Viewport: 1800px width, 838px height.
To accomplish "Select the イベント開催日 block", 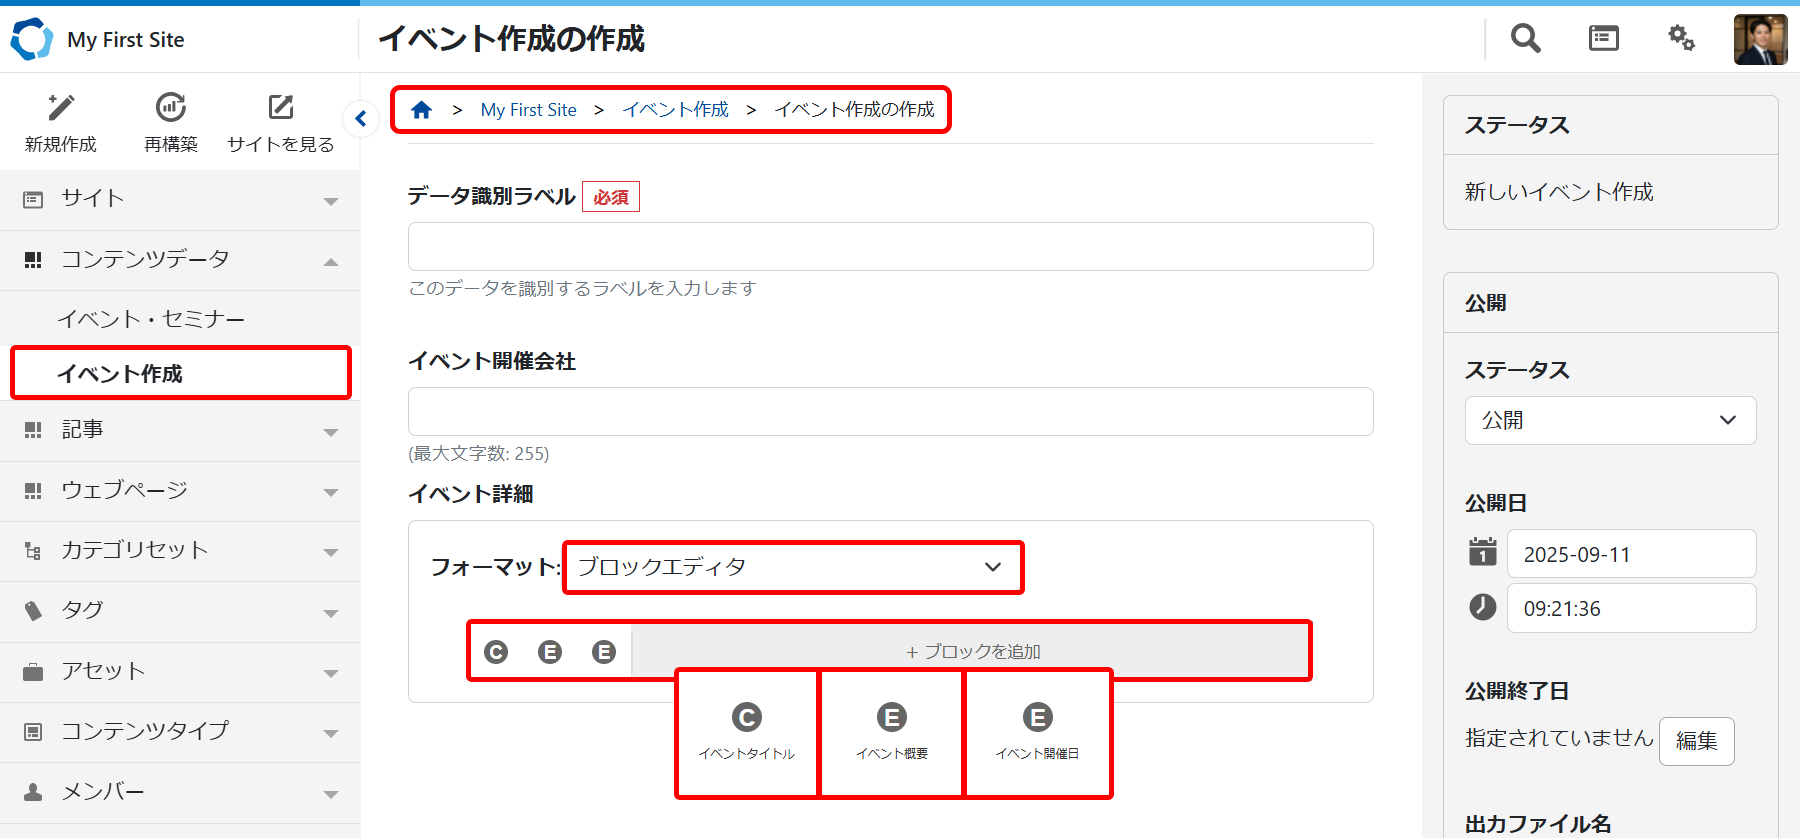I will click(1037, 733).
